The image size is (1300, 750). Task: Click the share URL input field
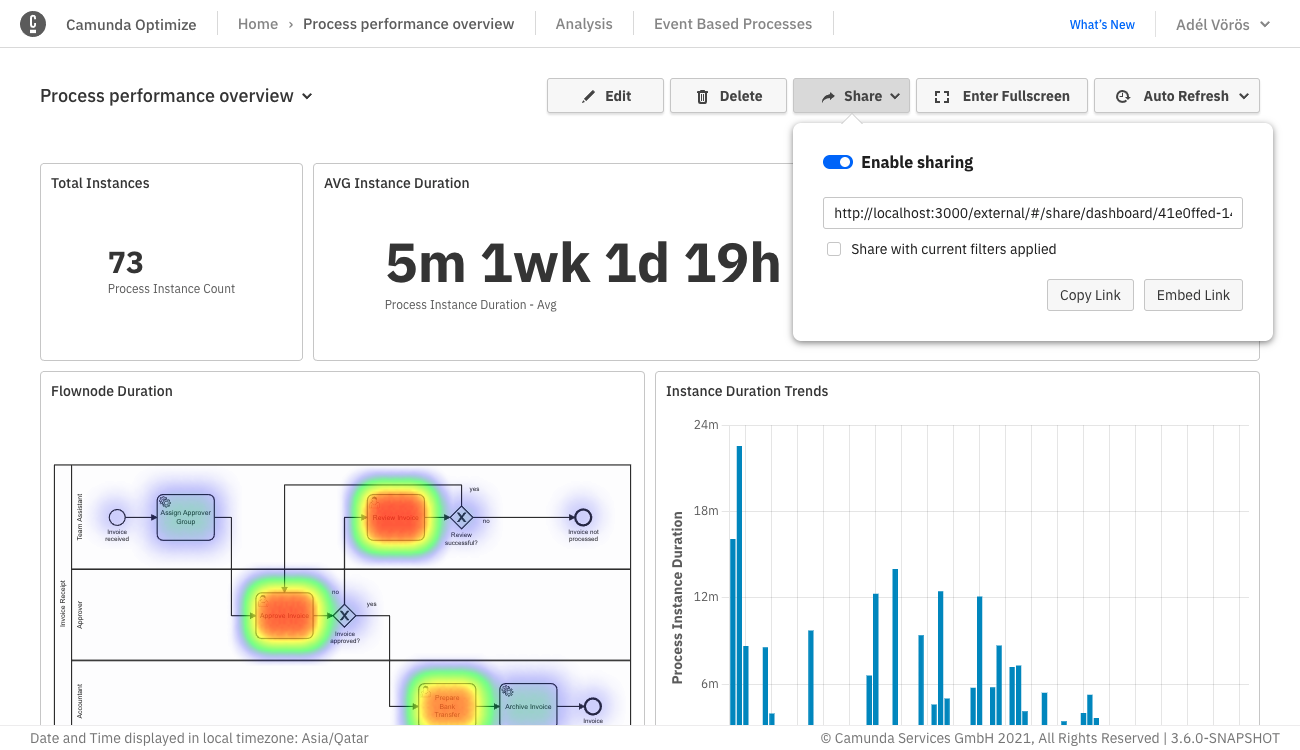[x=1032, y=213]
